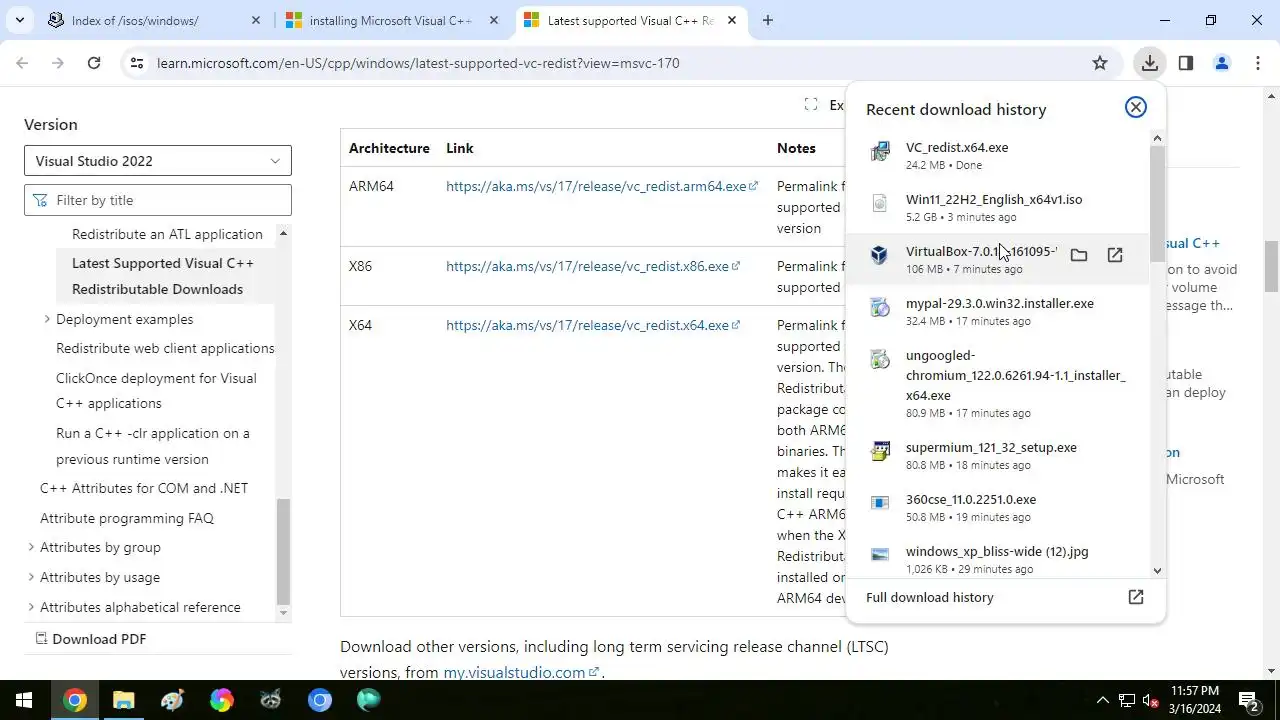This screenshot has width=1280, height=720.
Task: Focus the Filter by title field
Action: tap(158, 200)
